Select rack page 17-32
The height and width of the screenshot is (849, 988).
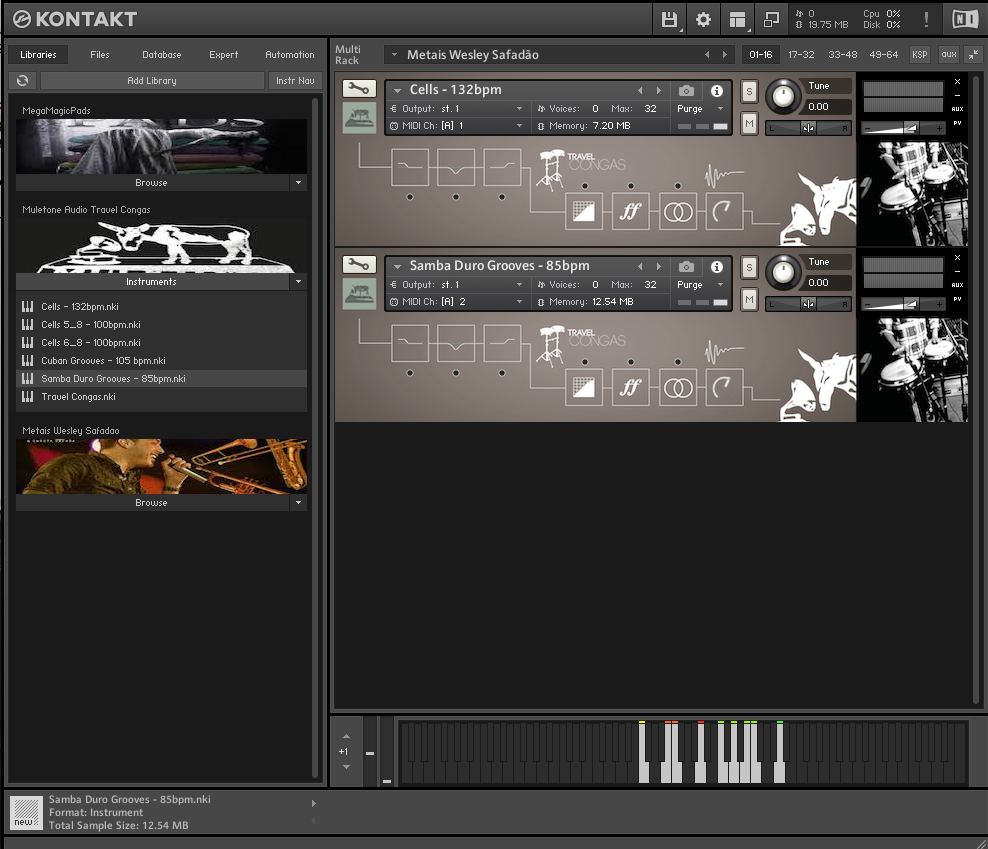tap(801, 55)
